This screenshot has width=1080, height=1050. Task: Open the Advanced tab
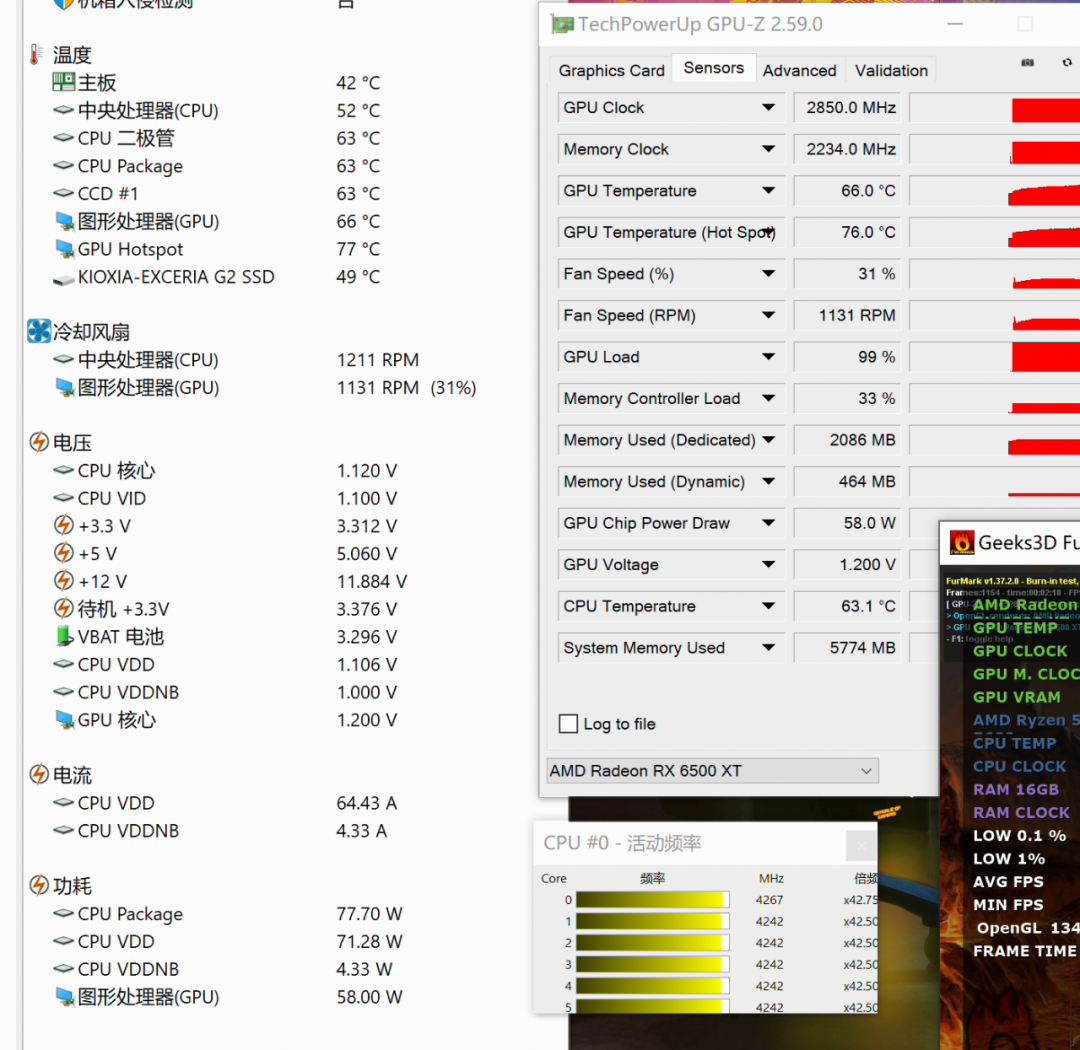799,70
